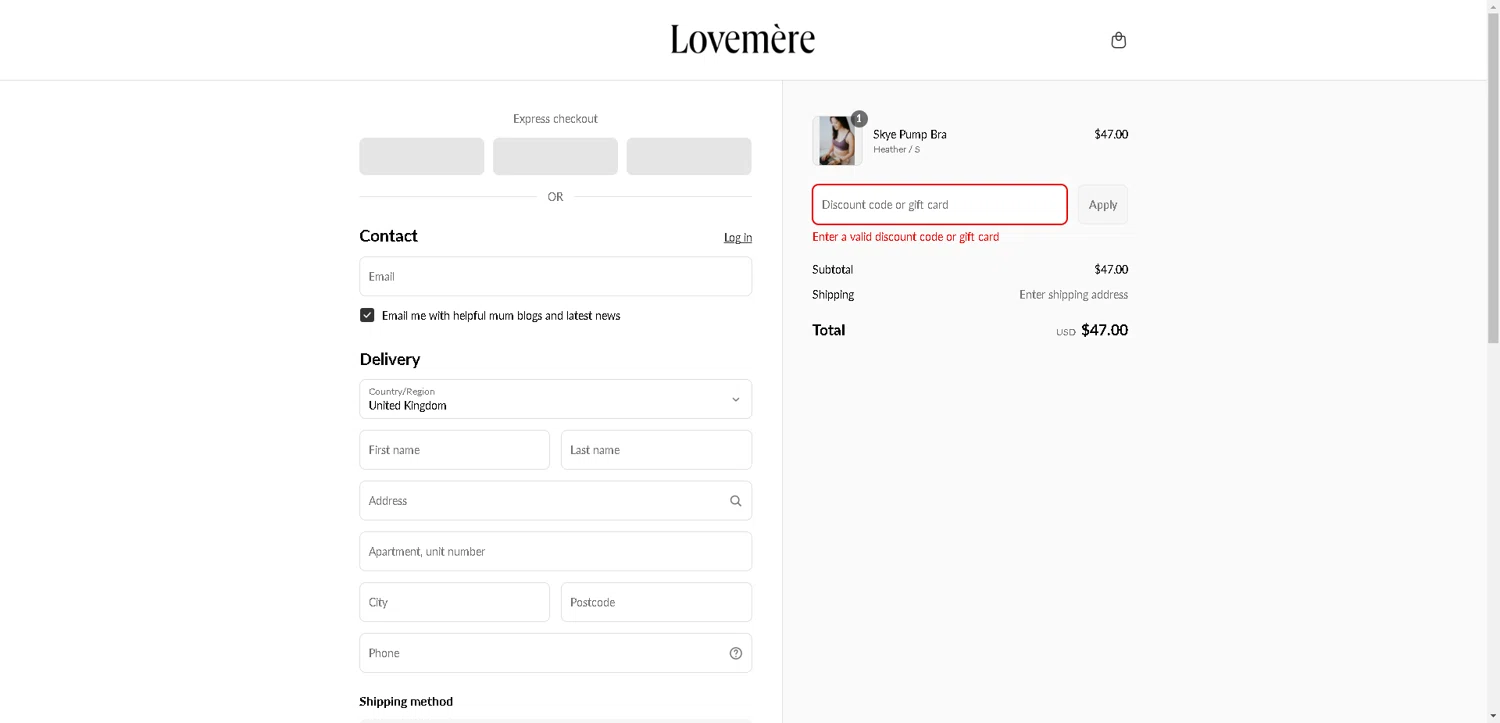Focus the Last name field
This screenshot has height=723, width=1500.
tap(656, 450)
